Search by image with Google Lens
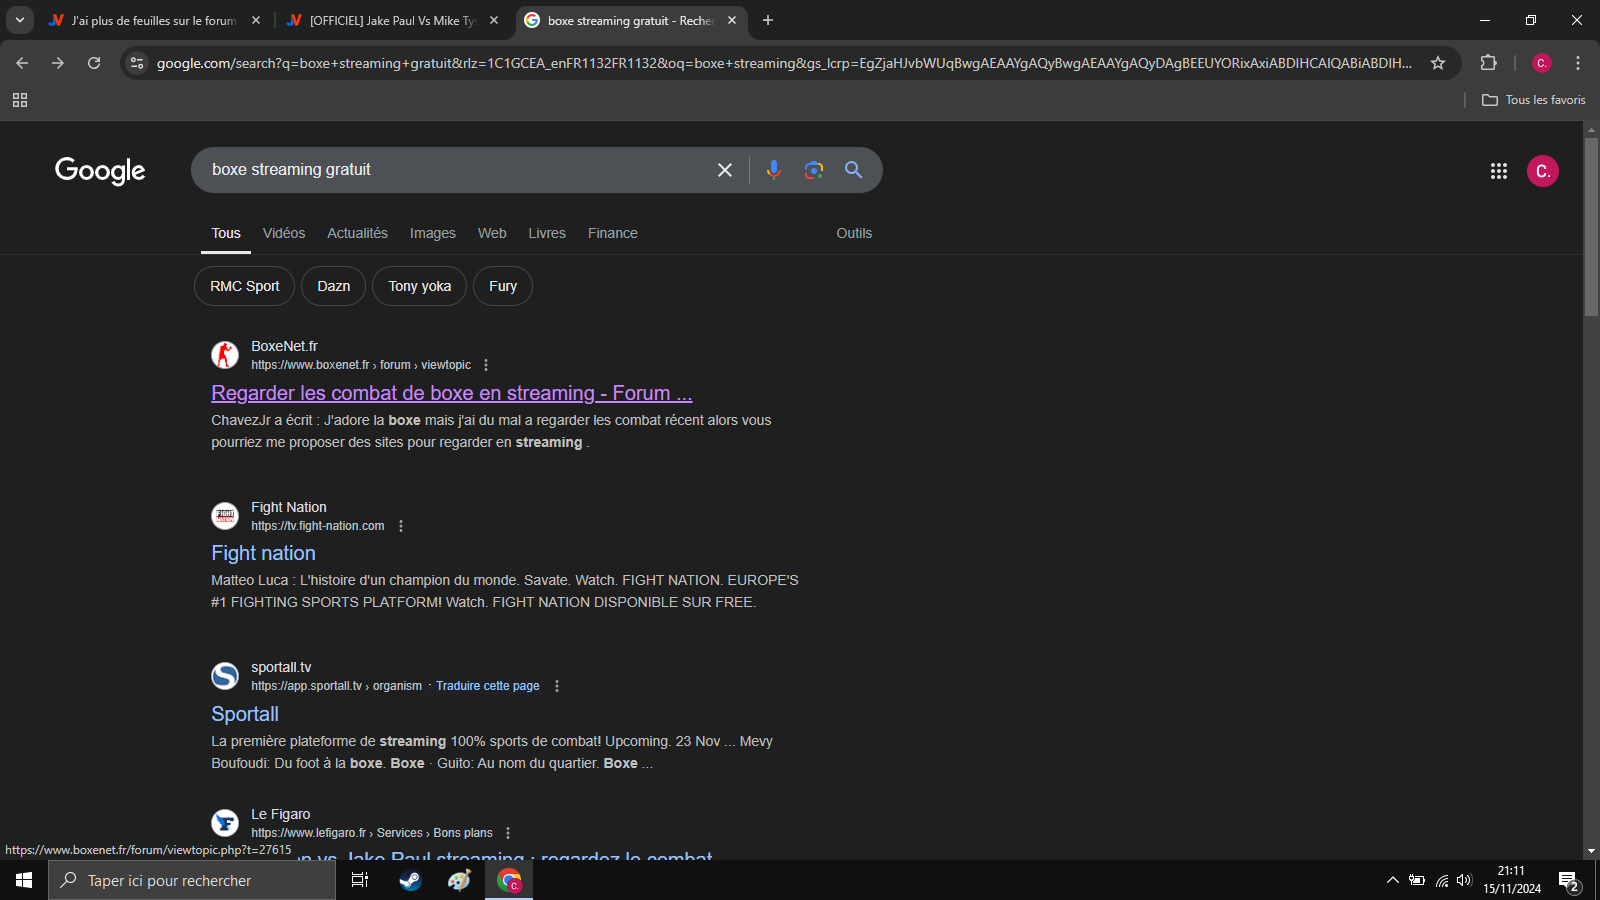The height and width of the screenshot is (900, 1600). (814, 170)
